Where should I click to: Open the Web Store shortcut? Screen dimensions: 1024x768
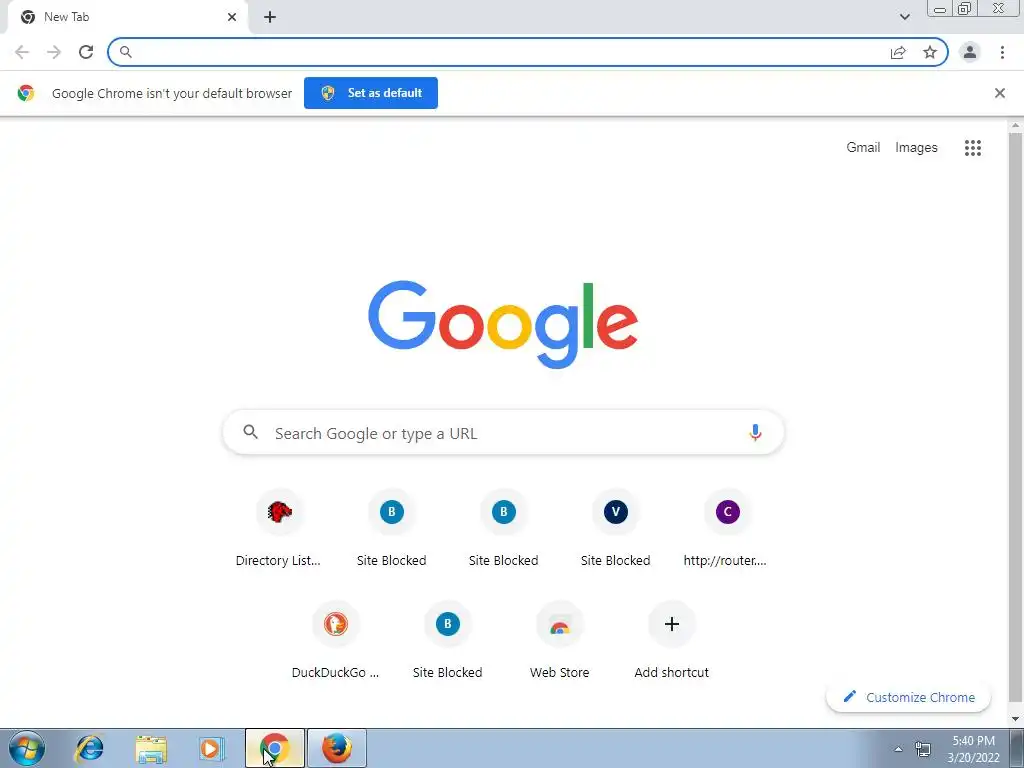pos(559,640)
